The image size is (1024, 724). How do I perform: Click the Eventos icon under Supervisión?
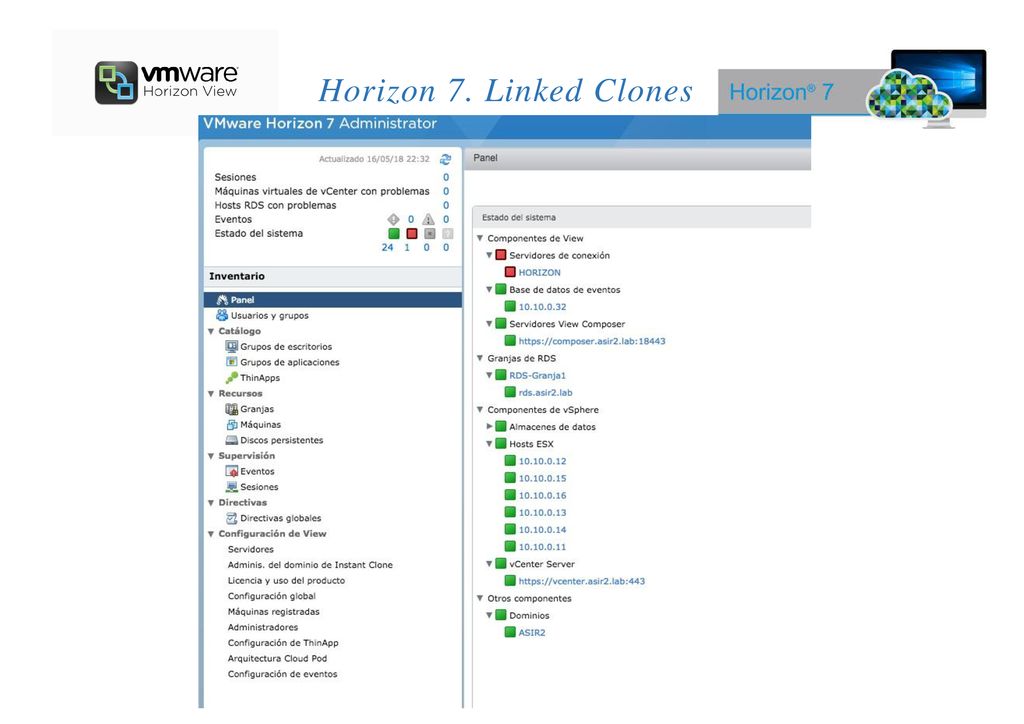[232, 471]
